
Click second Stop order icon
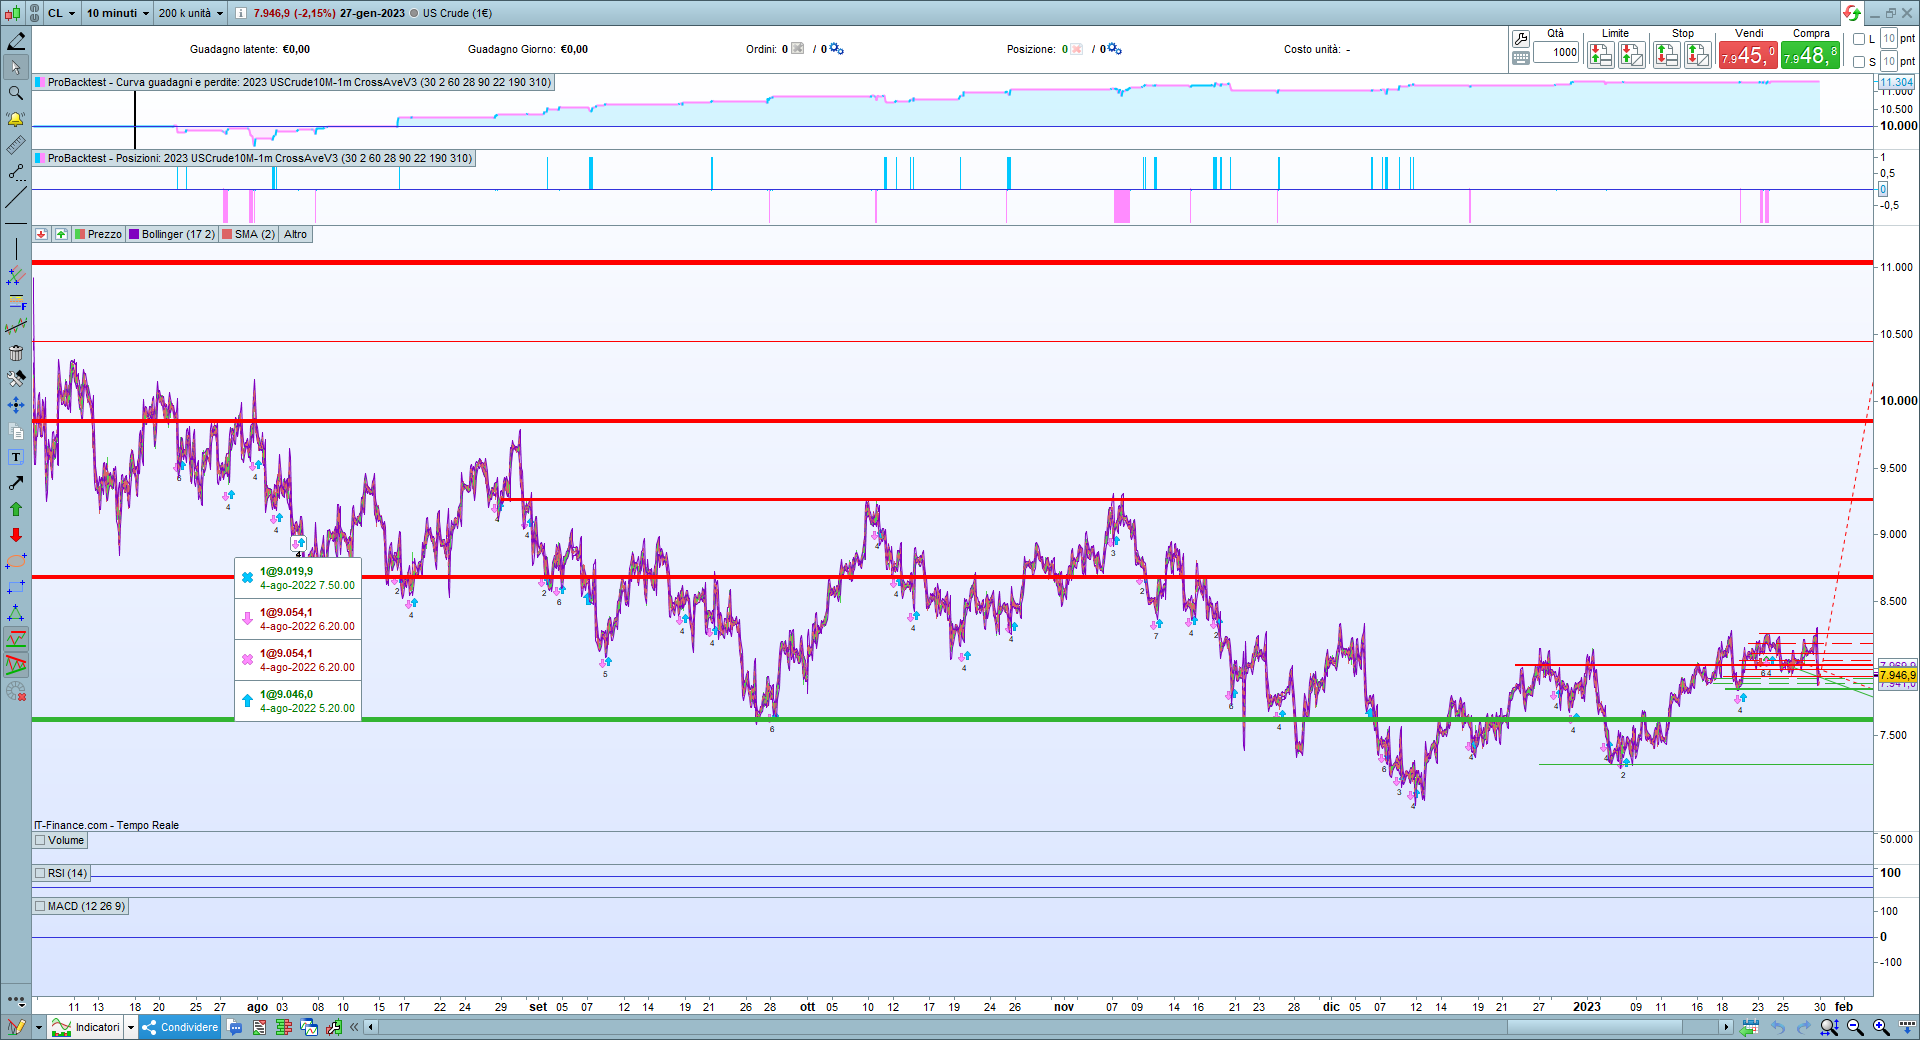click(x=1698, y=55)
